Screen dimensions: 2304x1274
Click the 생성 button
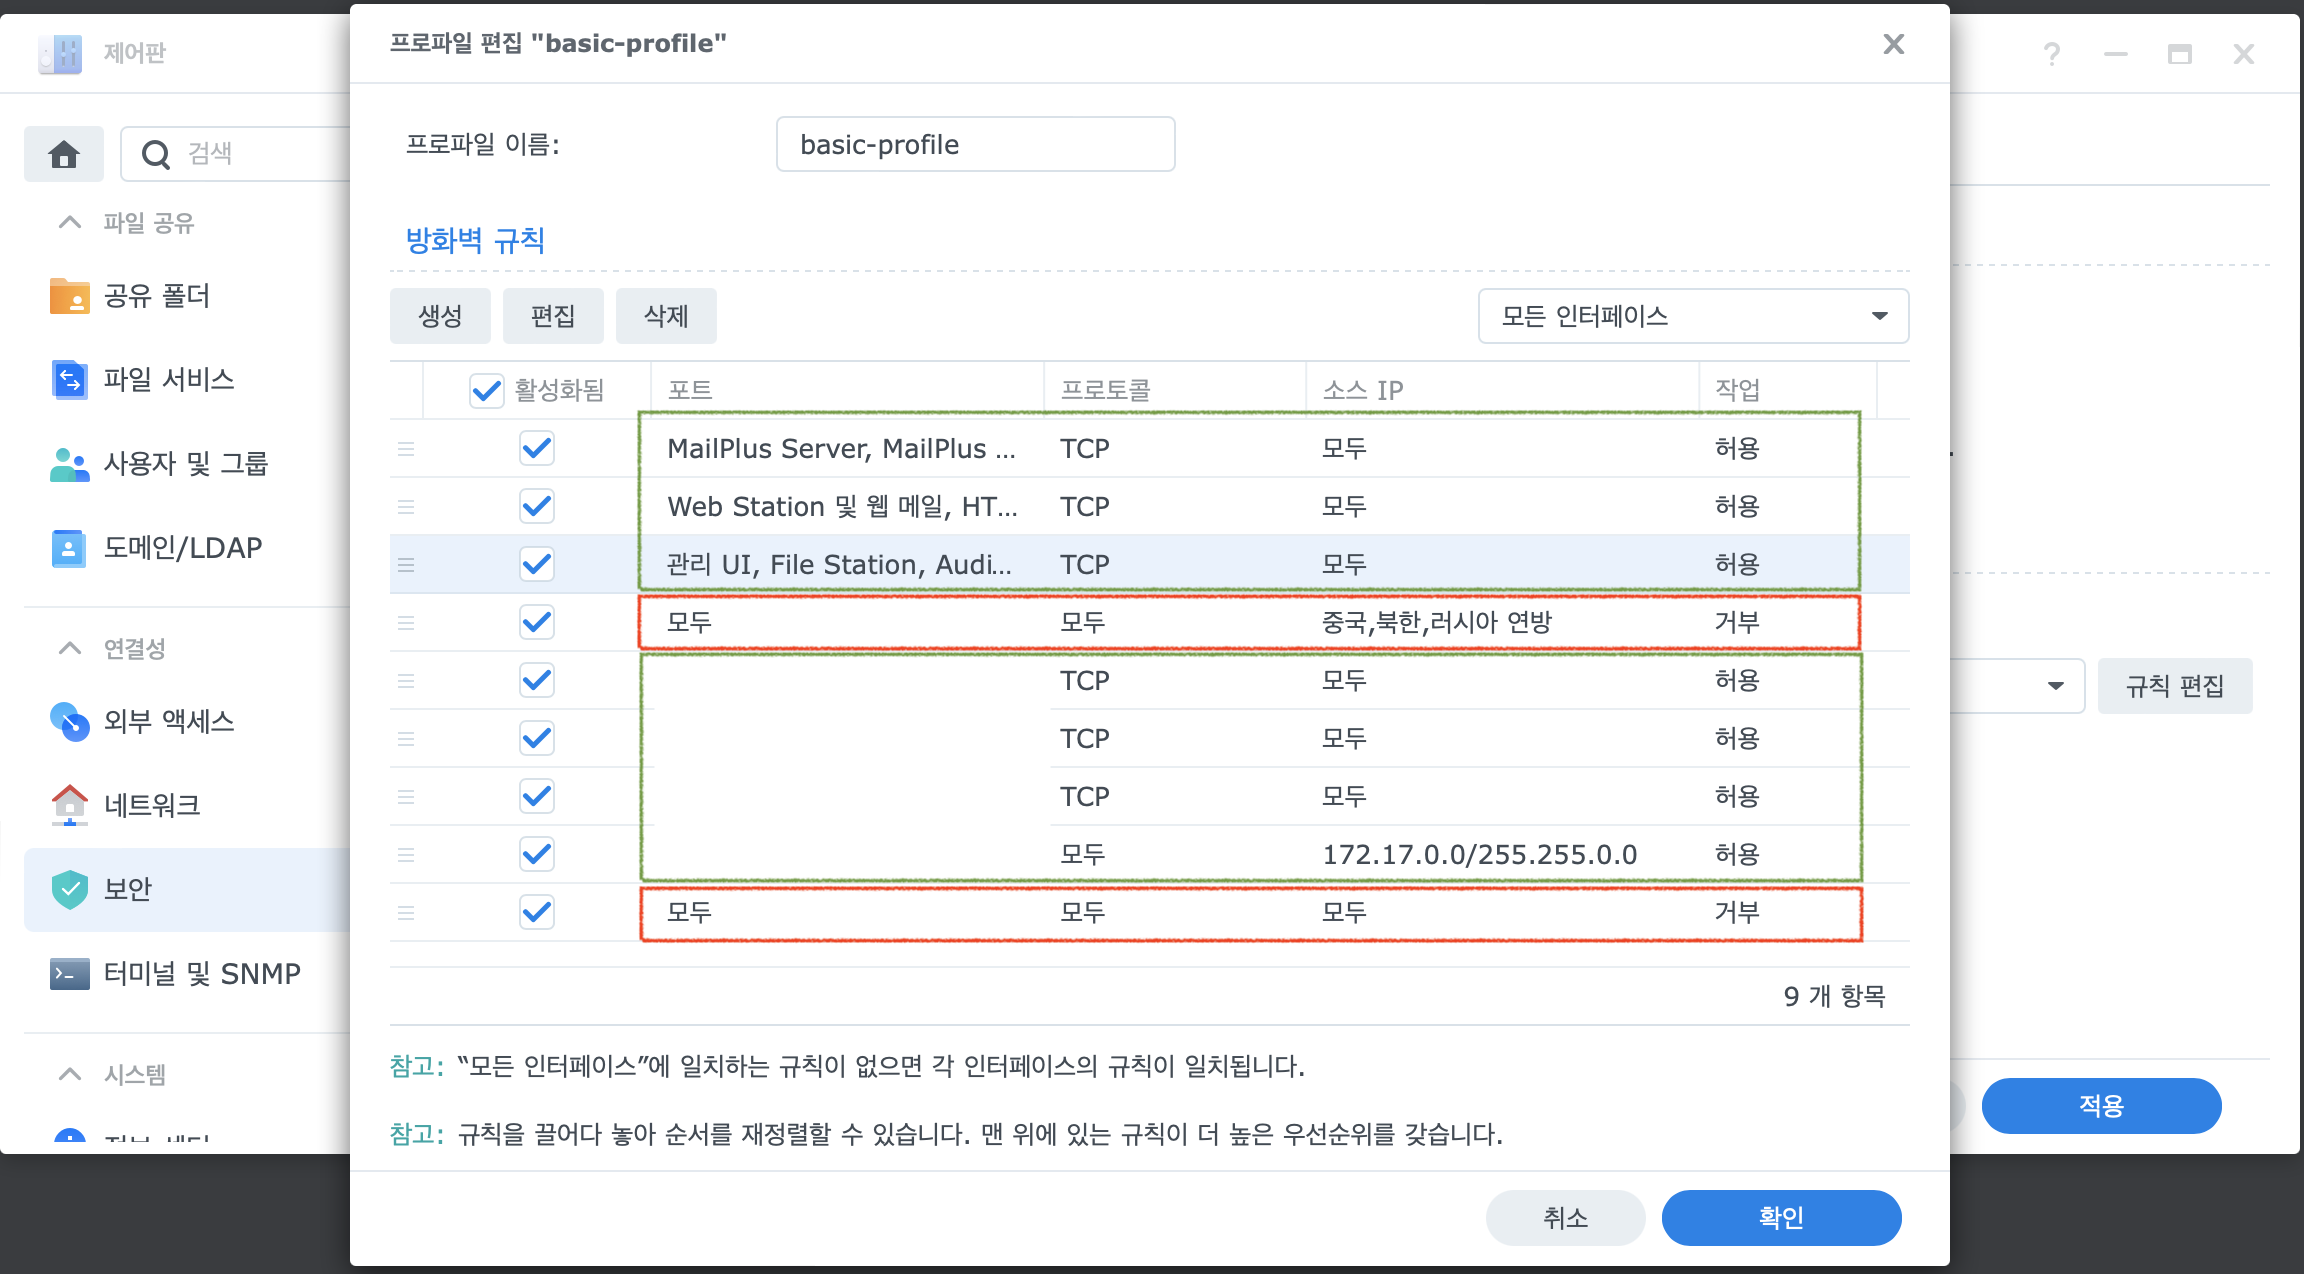point(440,316)
